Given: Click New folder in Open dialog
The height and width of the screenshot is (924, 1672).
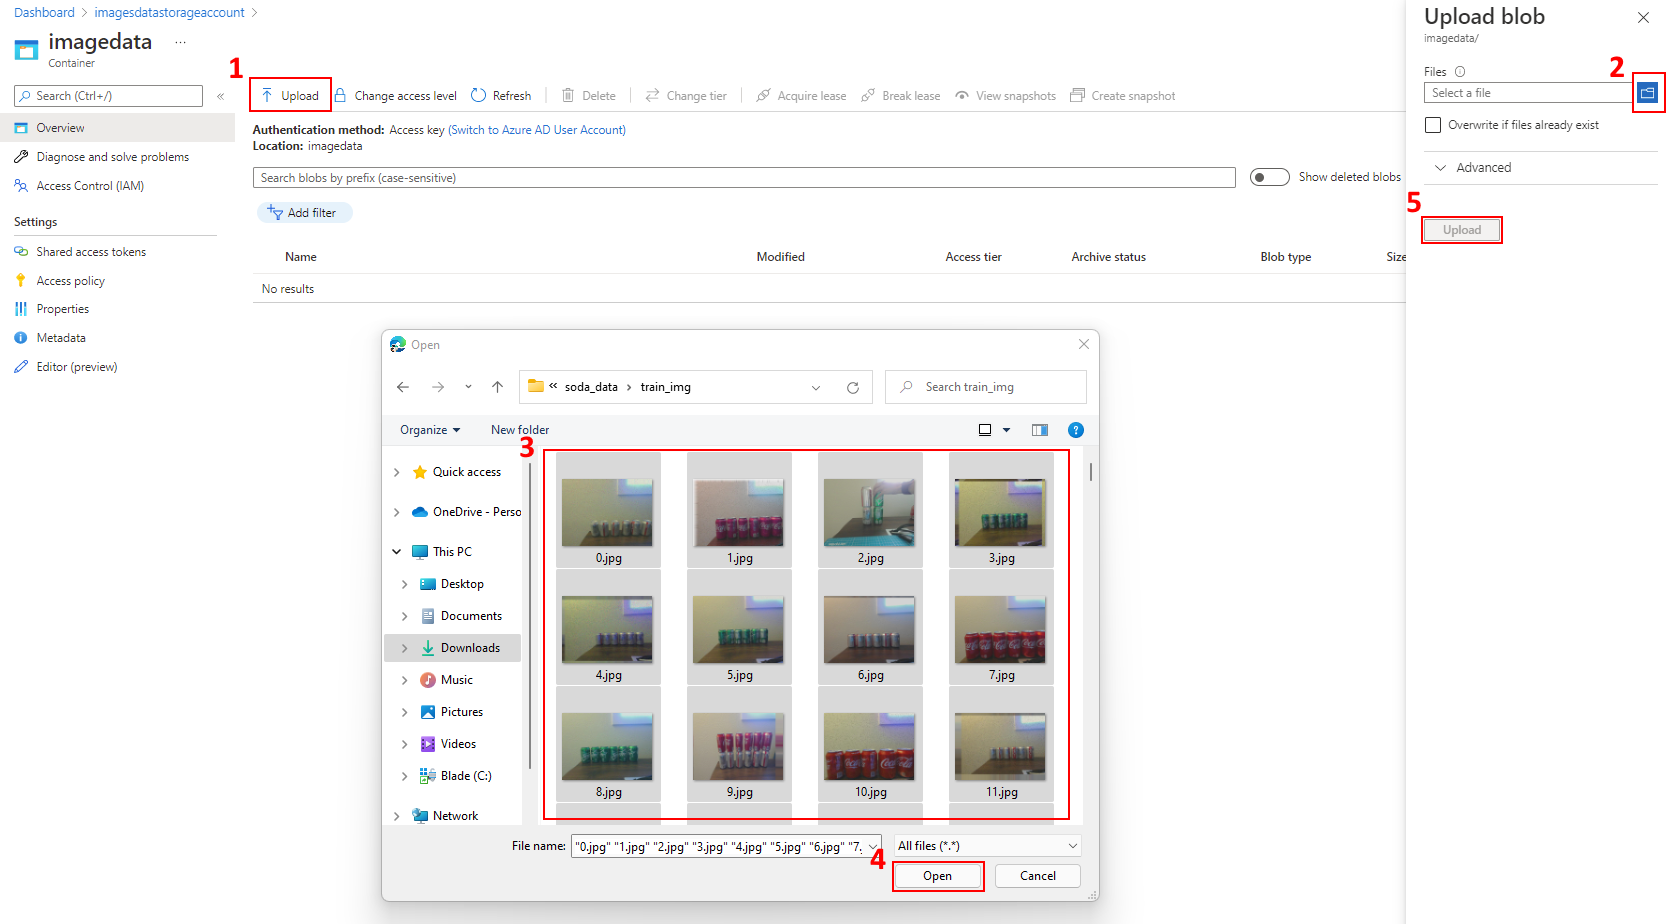Looking at the screenshot, I should click(520, 430).
